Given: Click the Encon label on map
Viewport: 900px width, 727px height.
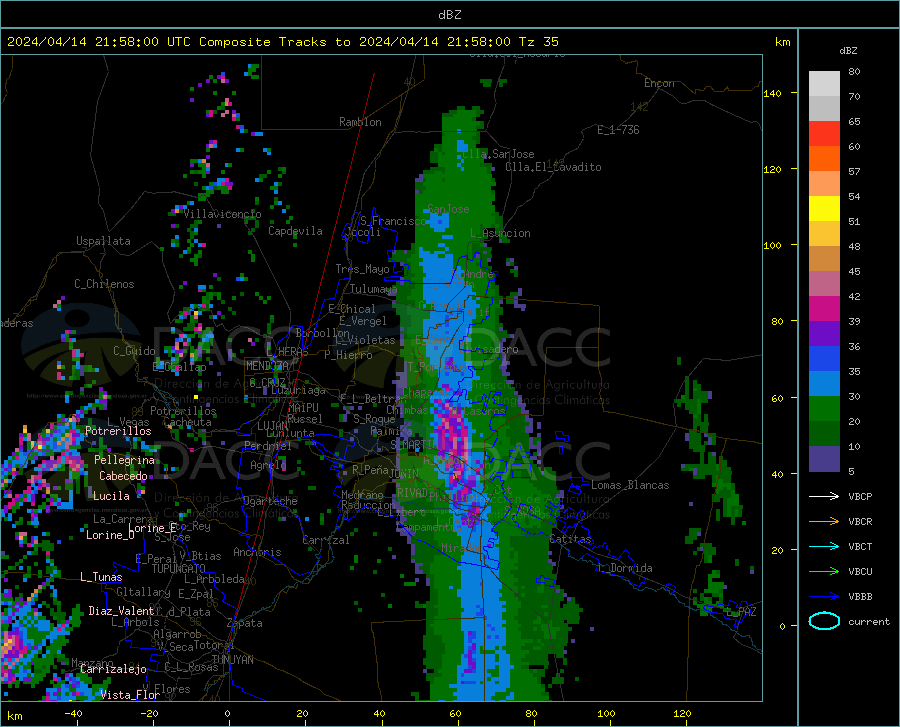Looking at the screenshot, I should click(x=659, y=83).
